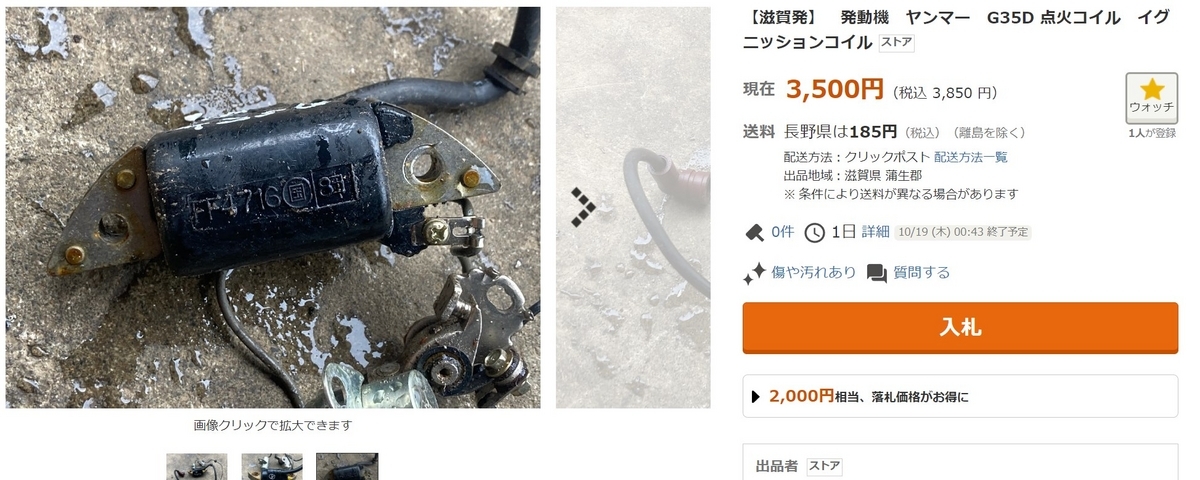1200x480 pixels.
Task: Click the ストア badge next to 出品者
Action: point(824,466)
